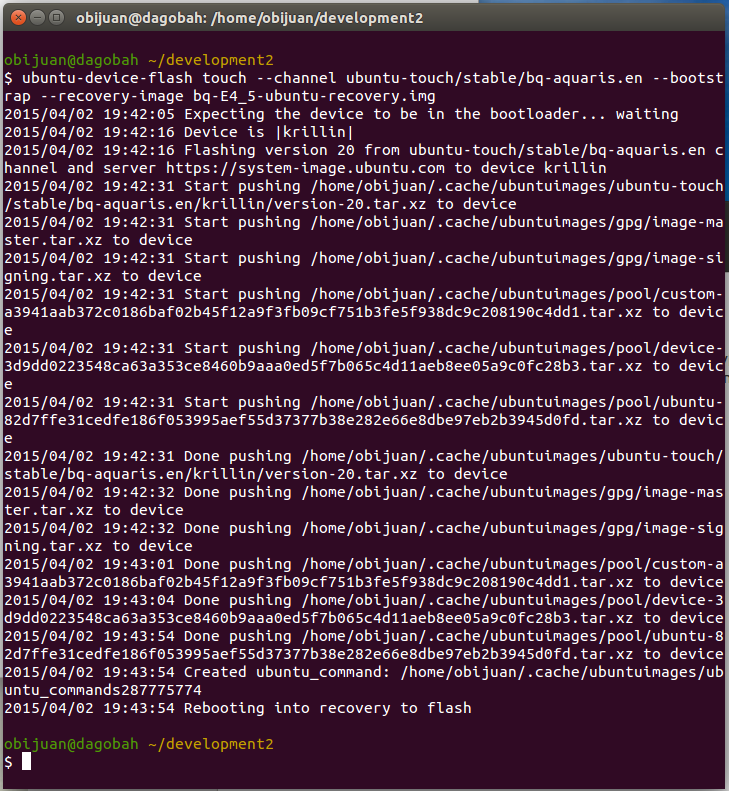Click 'Start pushing' line for pool/ubuntu-
Image resolution: width=729 pixels, height=791 pixels.
(364, 402)
